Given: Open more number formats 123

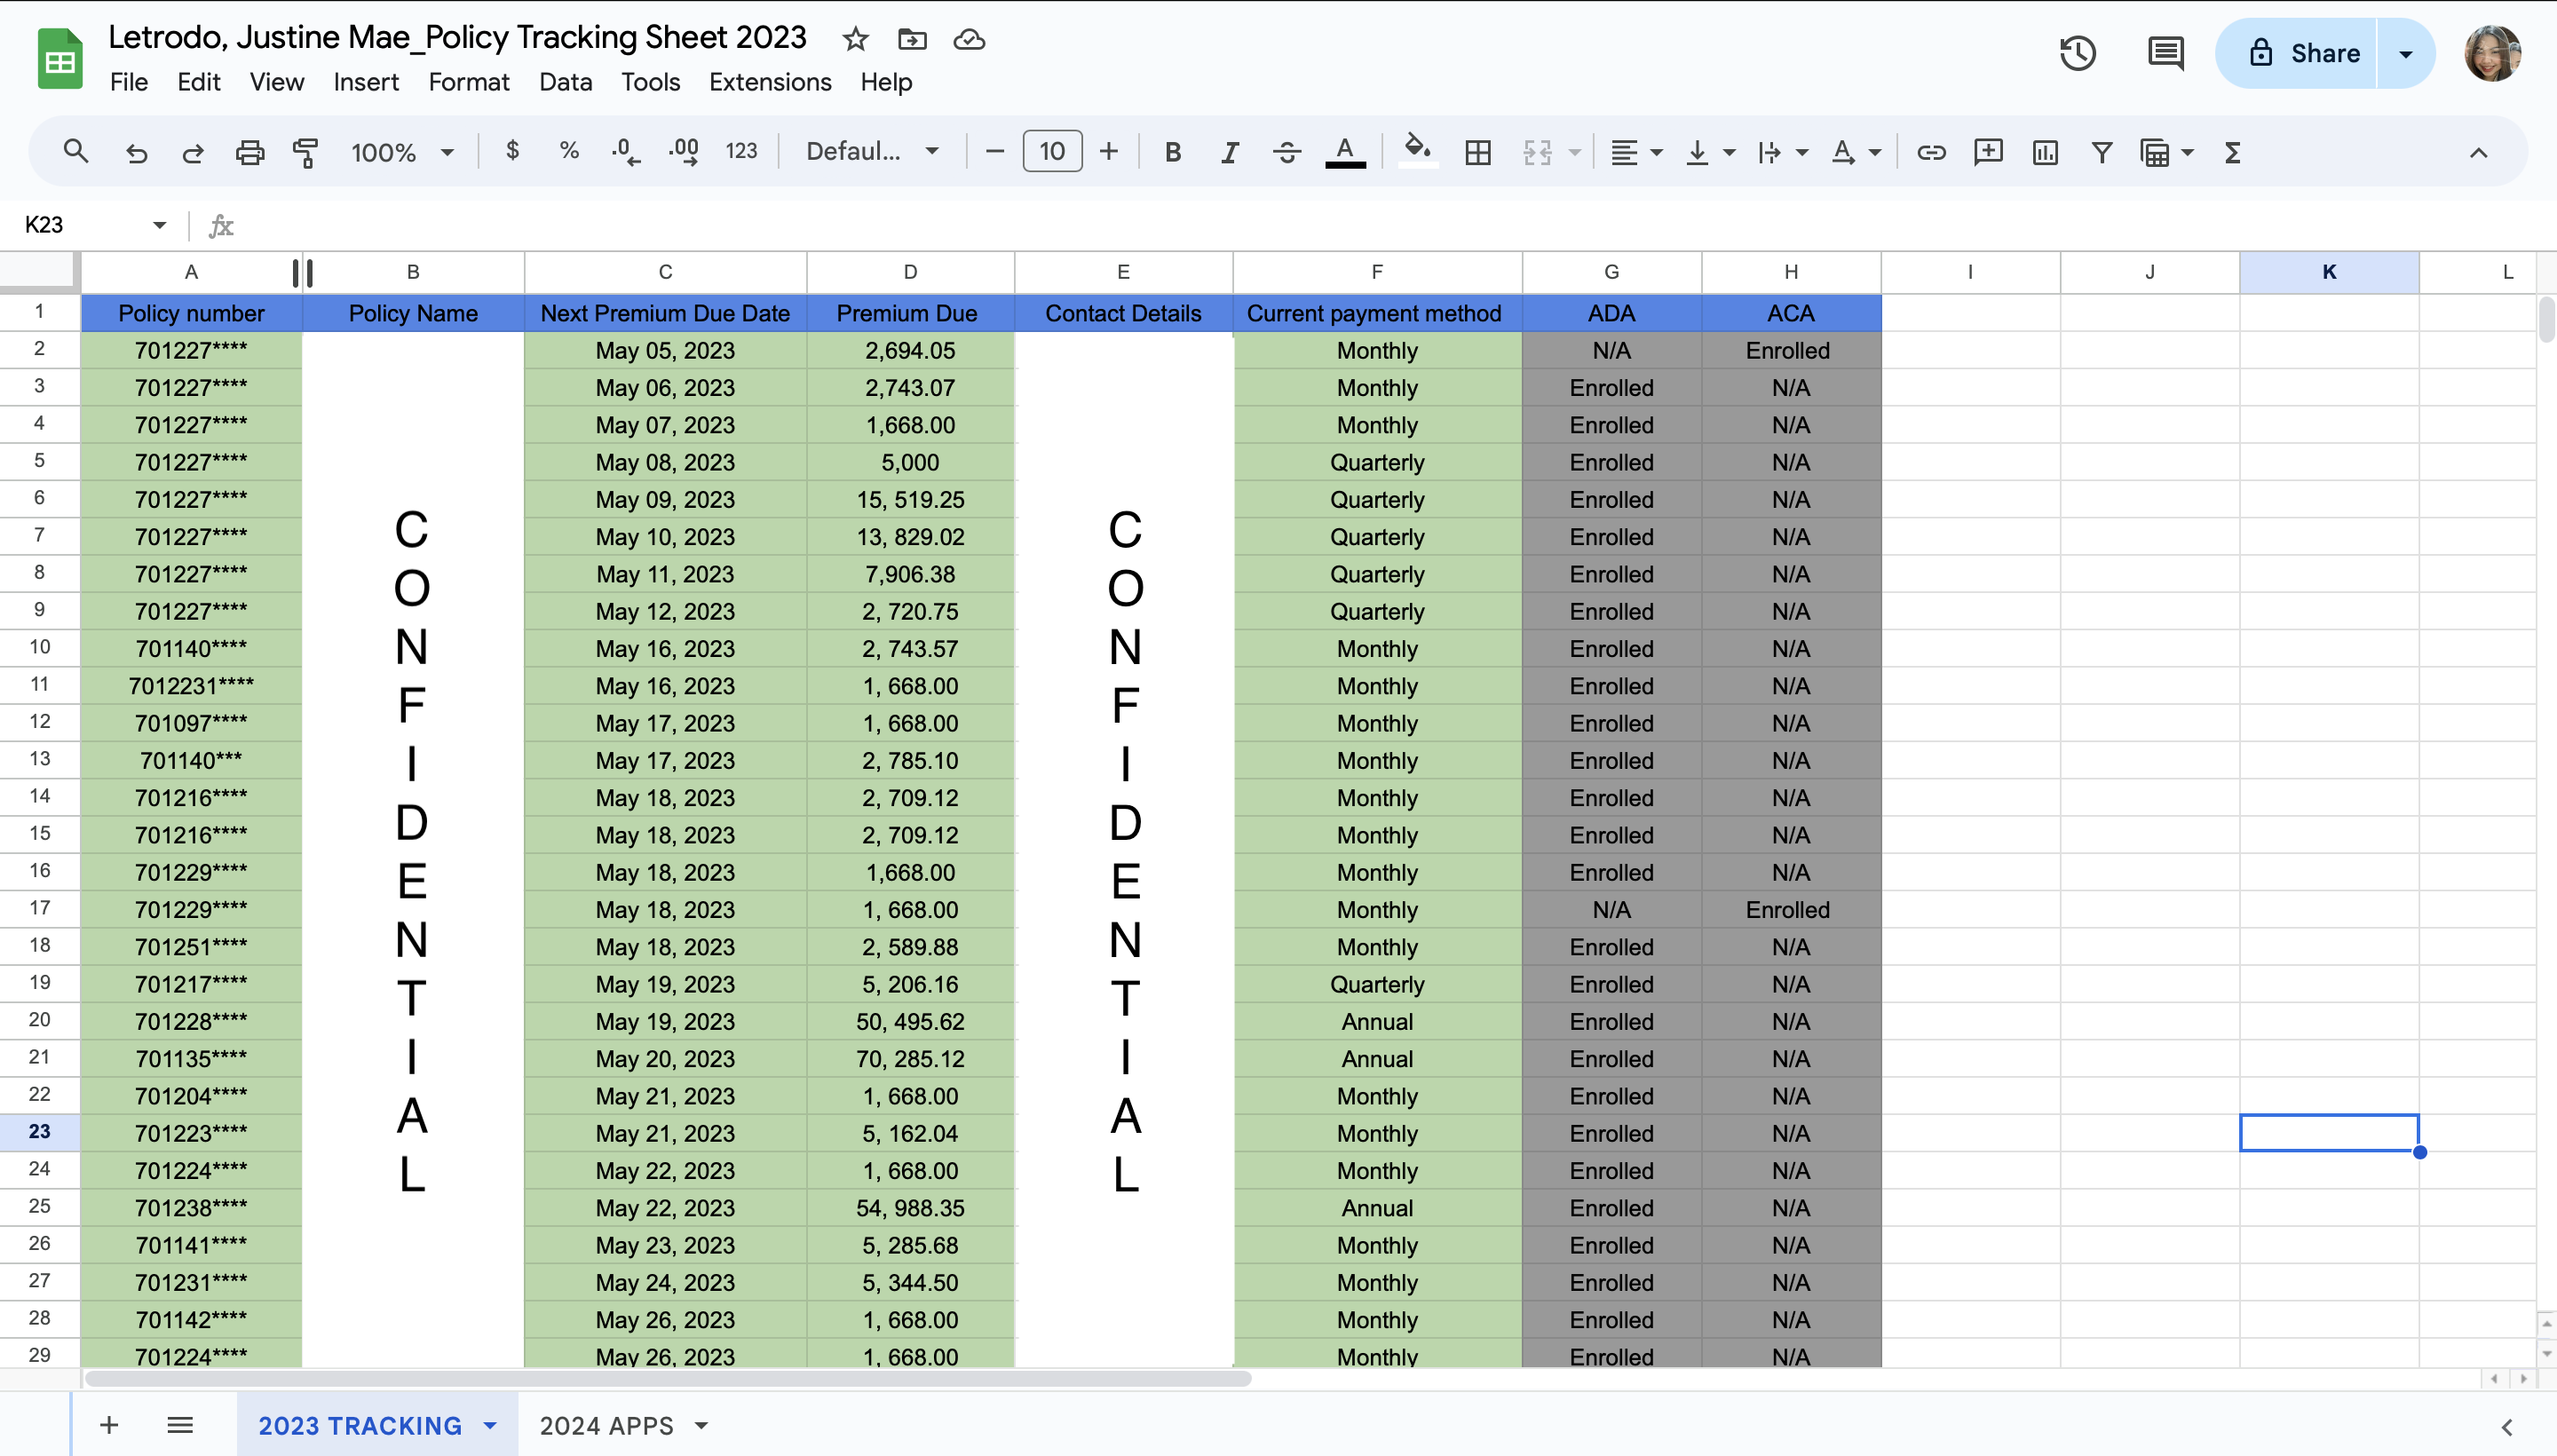Looking at the screenshot, I should pos(741,151).
